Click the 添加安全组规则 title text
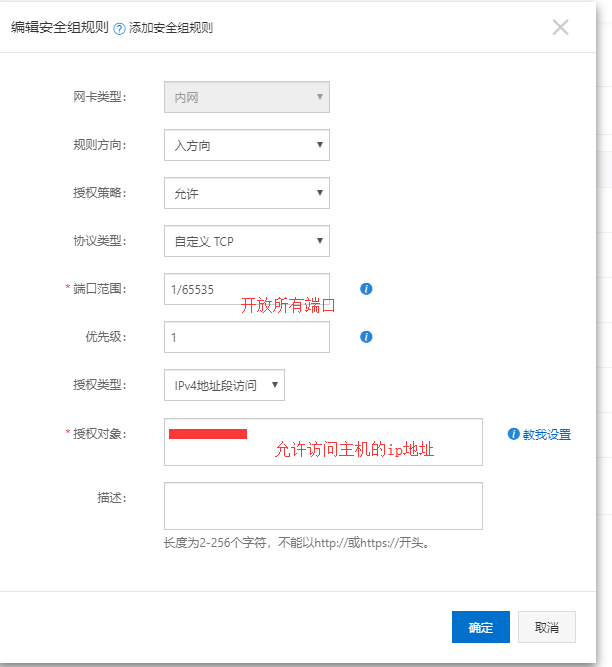This screenshot has width=612, height=667. [x=171, y=28]
